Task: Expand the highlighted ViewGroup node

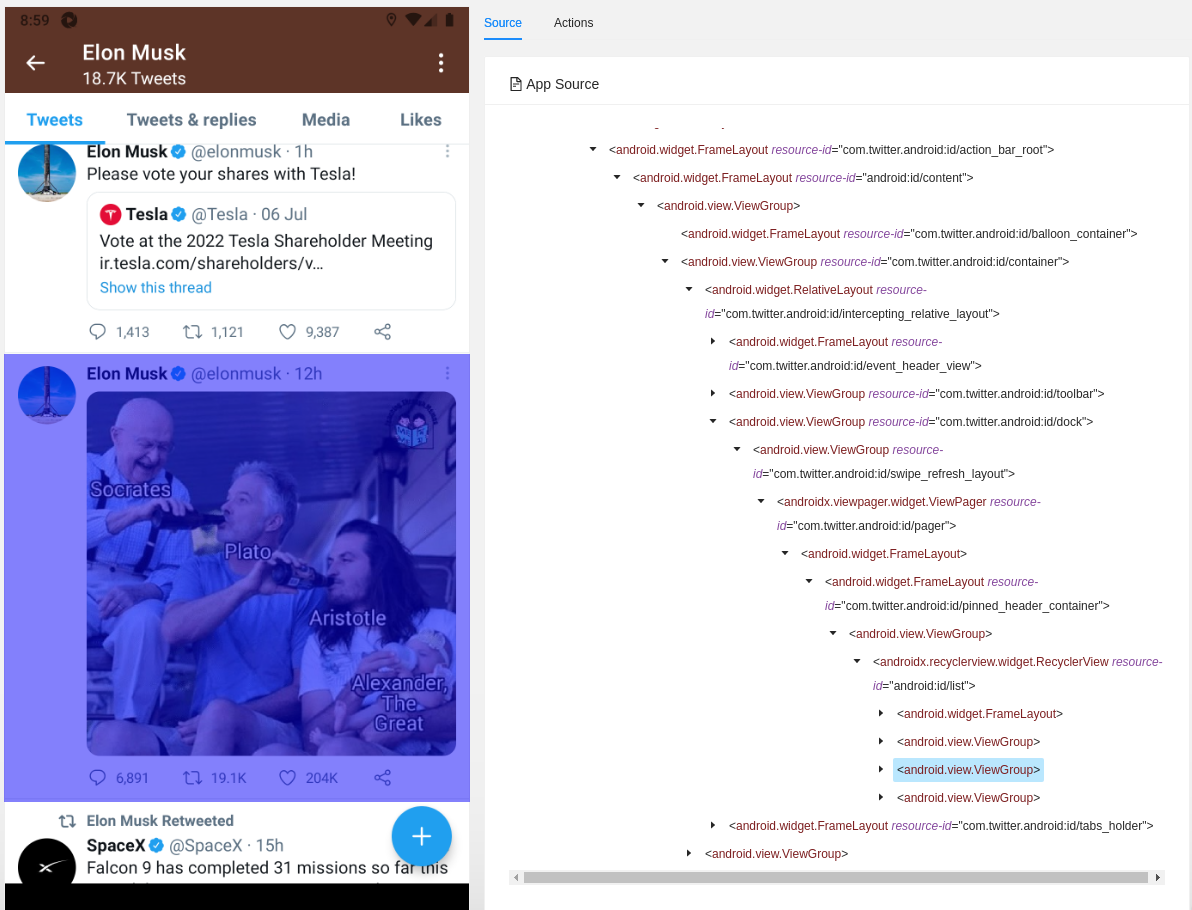Action: (881, 769)
